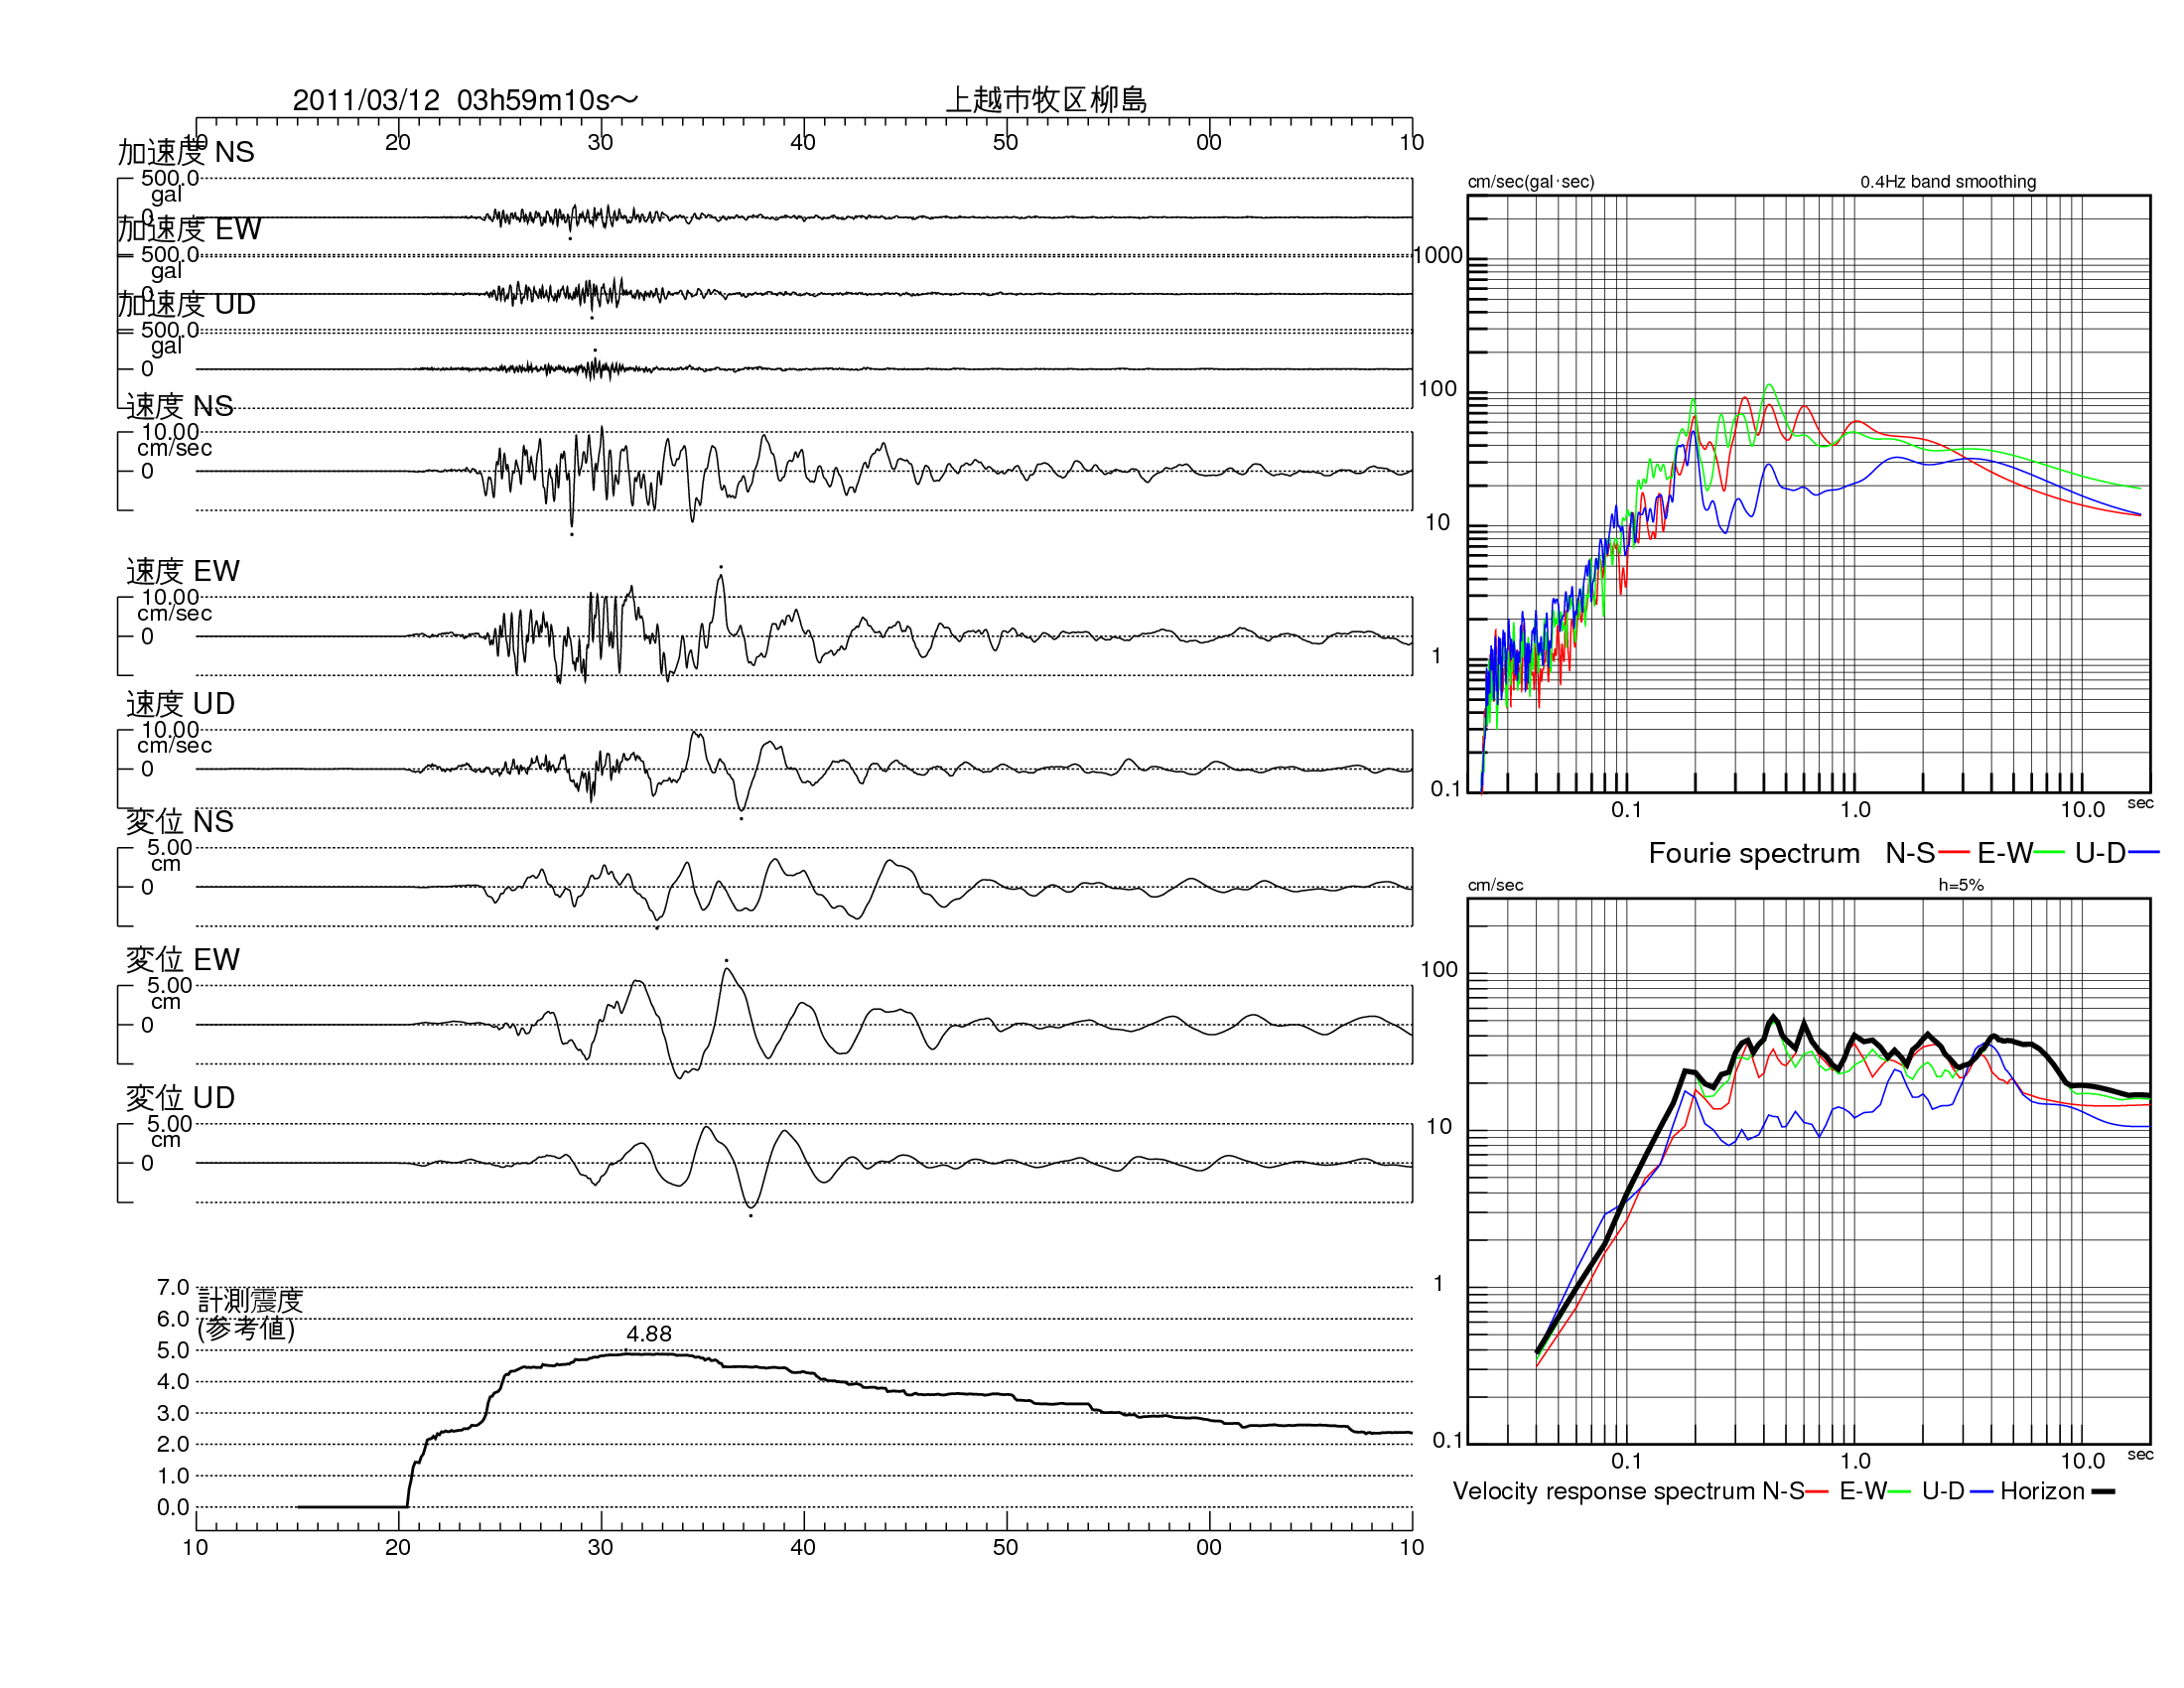This screenshot has width=2184, height=1688.
Task: Click the Fourie spectrum title
Action: point(1754,853)
